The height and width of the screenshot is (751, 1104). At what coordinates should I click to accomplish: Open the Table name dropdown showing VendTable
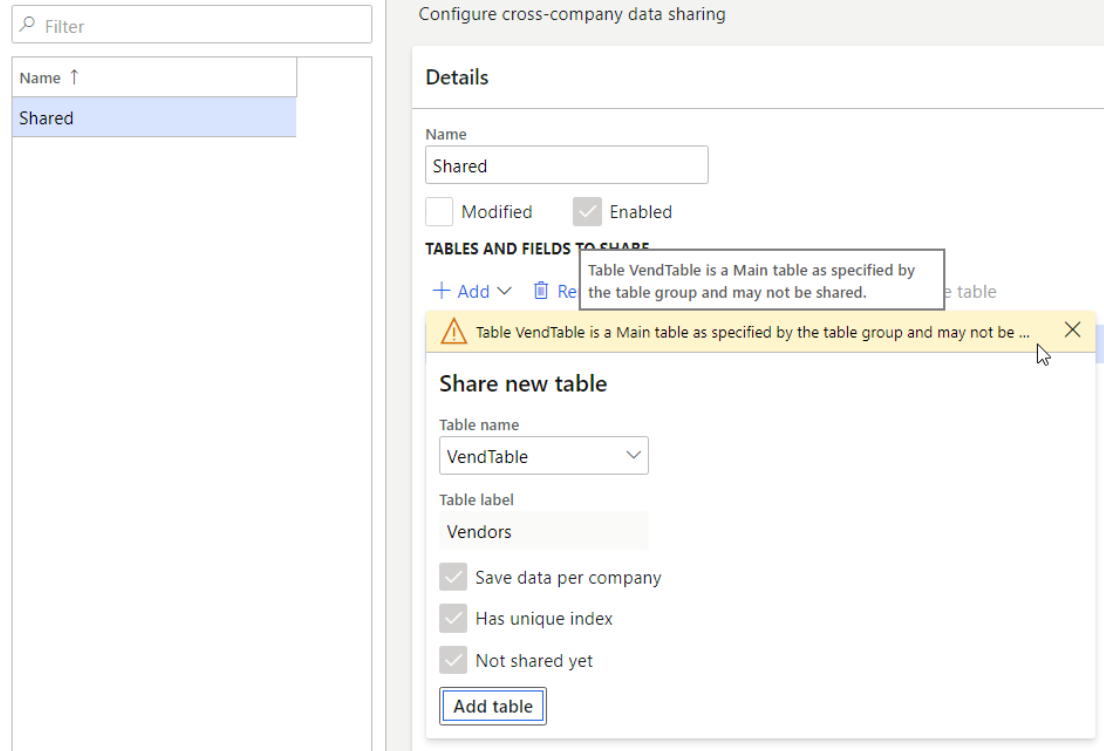pos(544,455)
